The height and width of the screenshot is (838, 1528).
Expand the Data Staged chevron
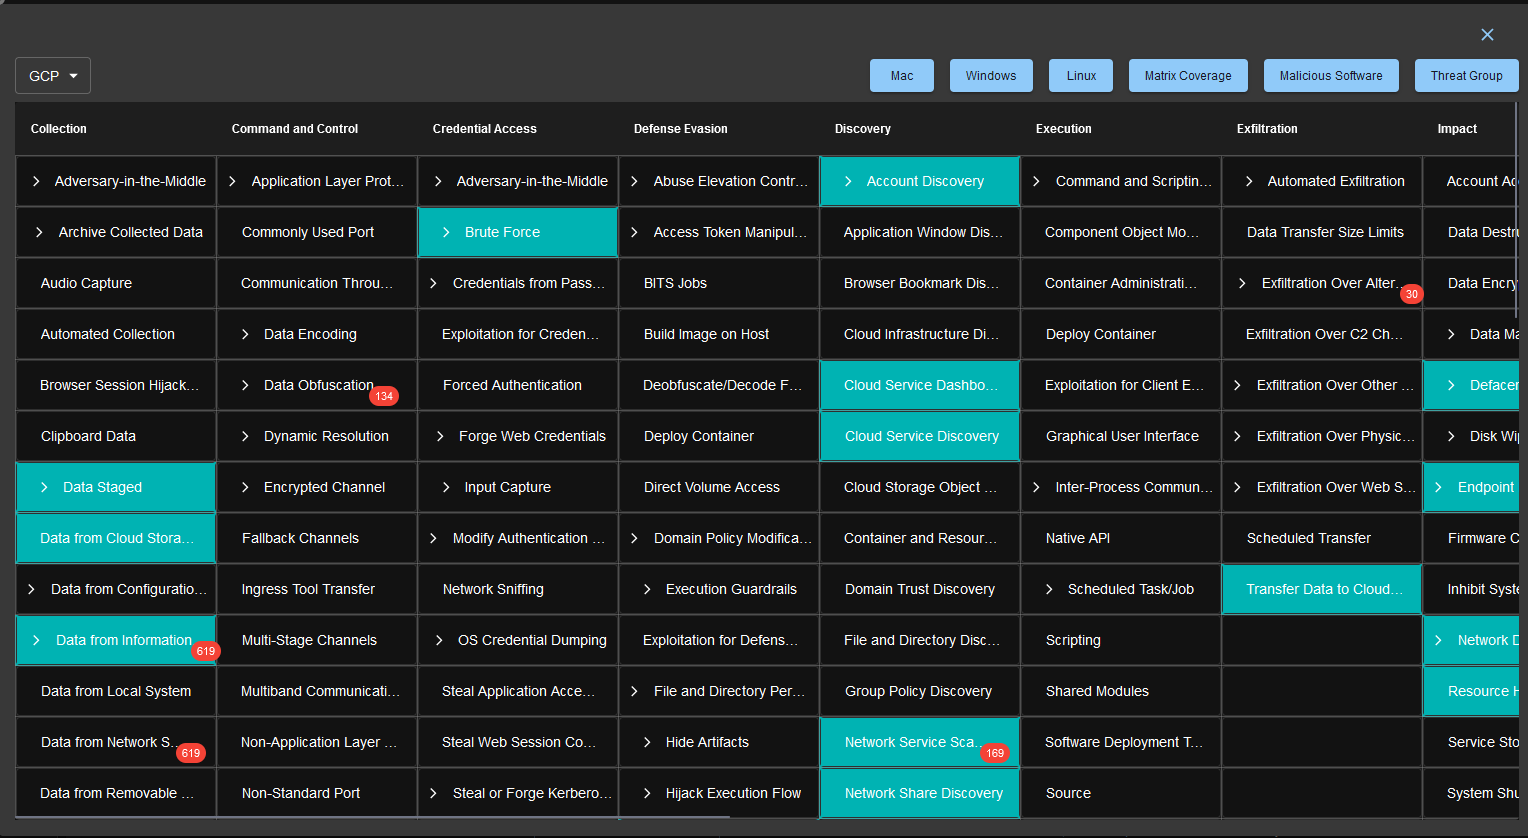44,487
